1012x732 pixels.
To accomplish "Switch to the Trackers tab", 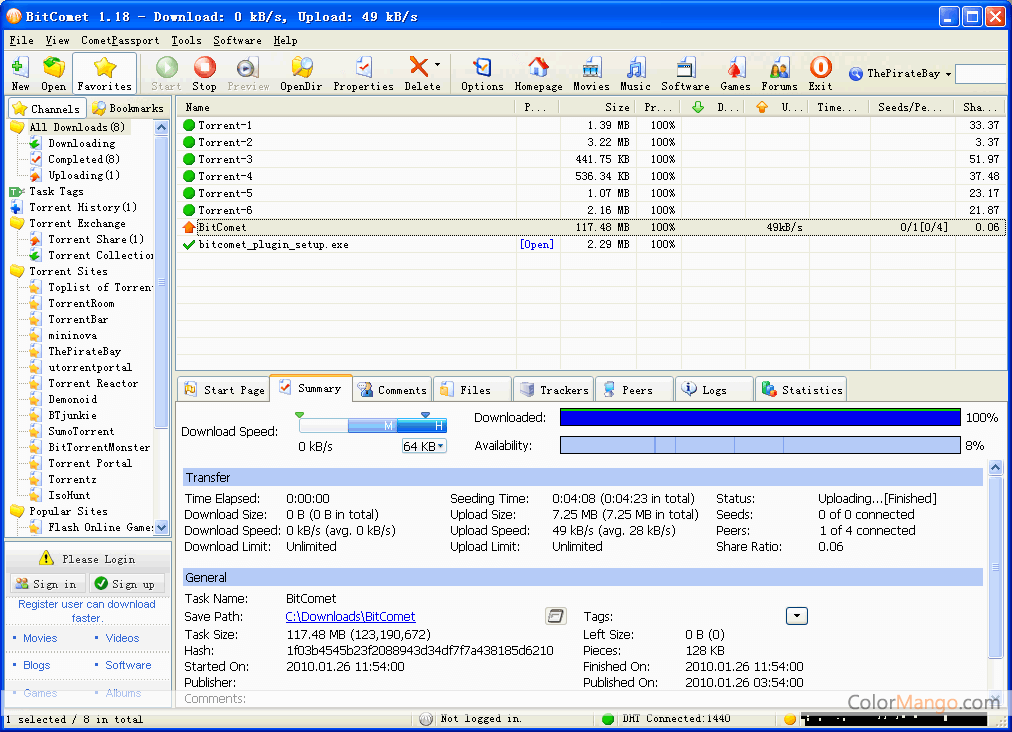I will pos(554,390).
